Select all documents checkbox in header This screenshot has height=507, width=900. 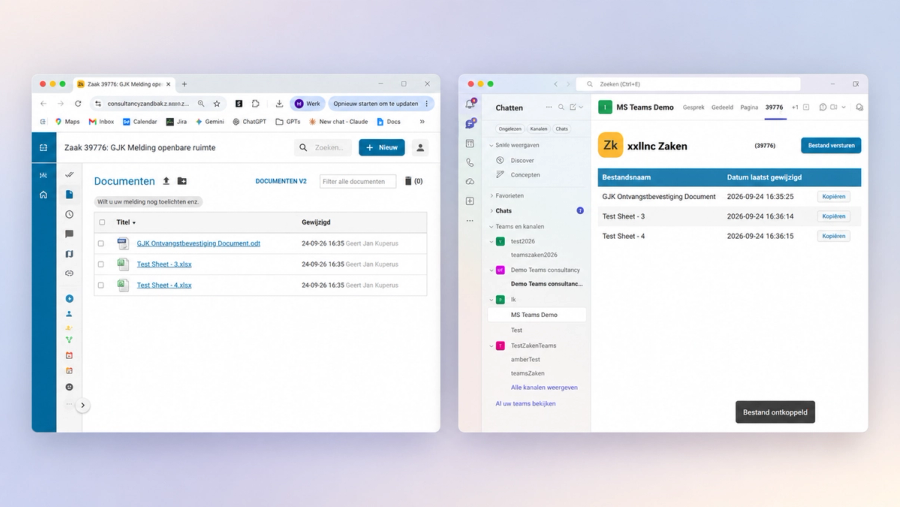point(102,222)
